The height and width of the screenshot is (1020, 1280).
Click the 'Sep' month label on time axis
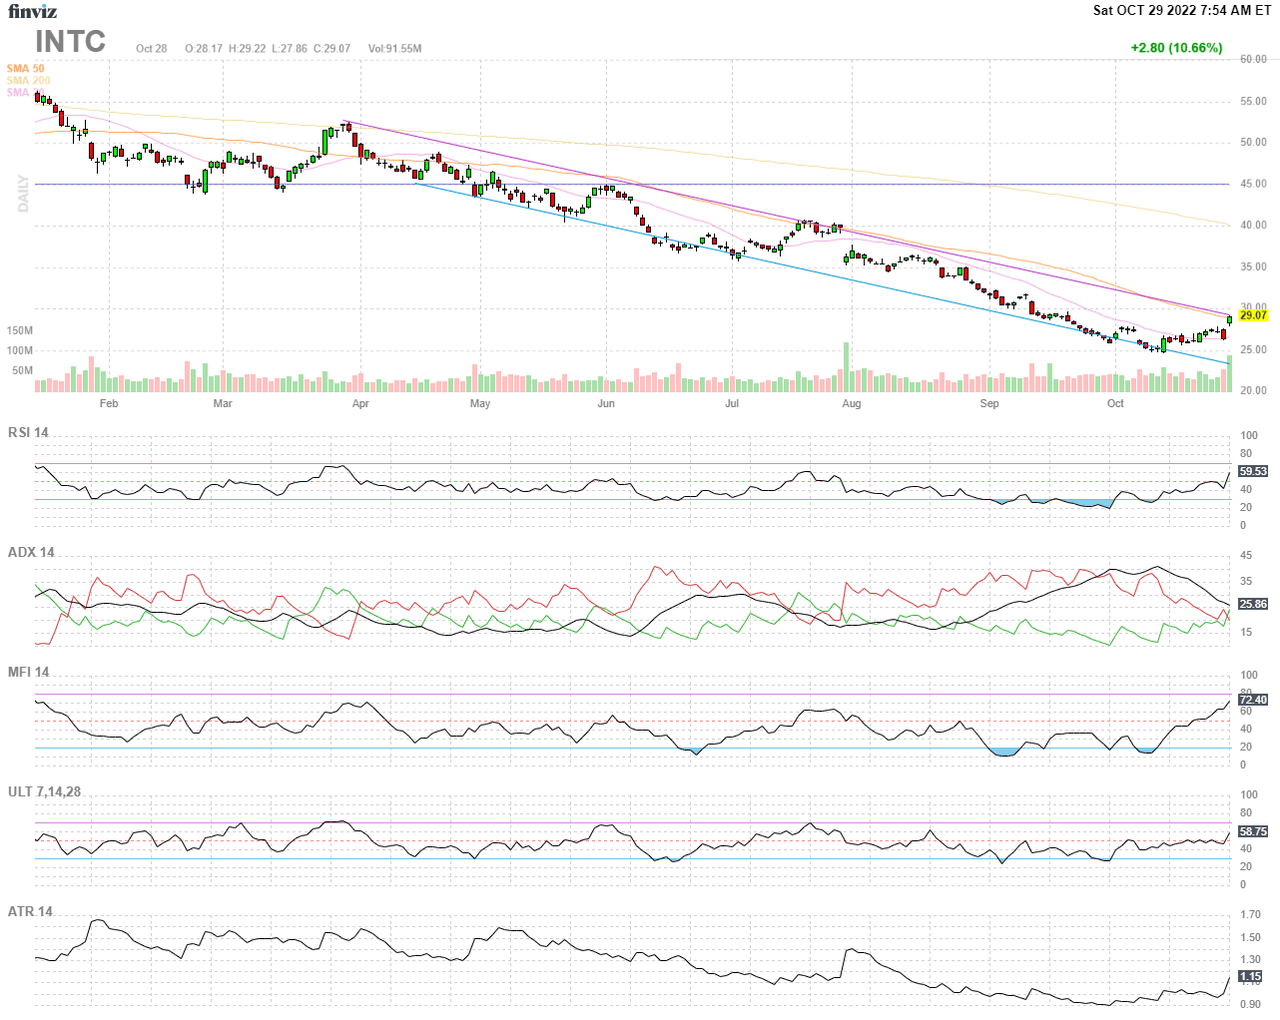point(989,403)
